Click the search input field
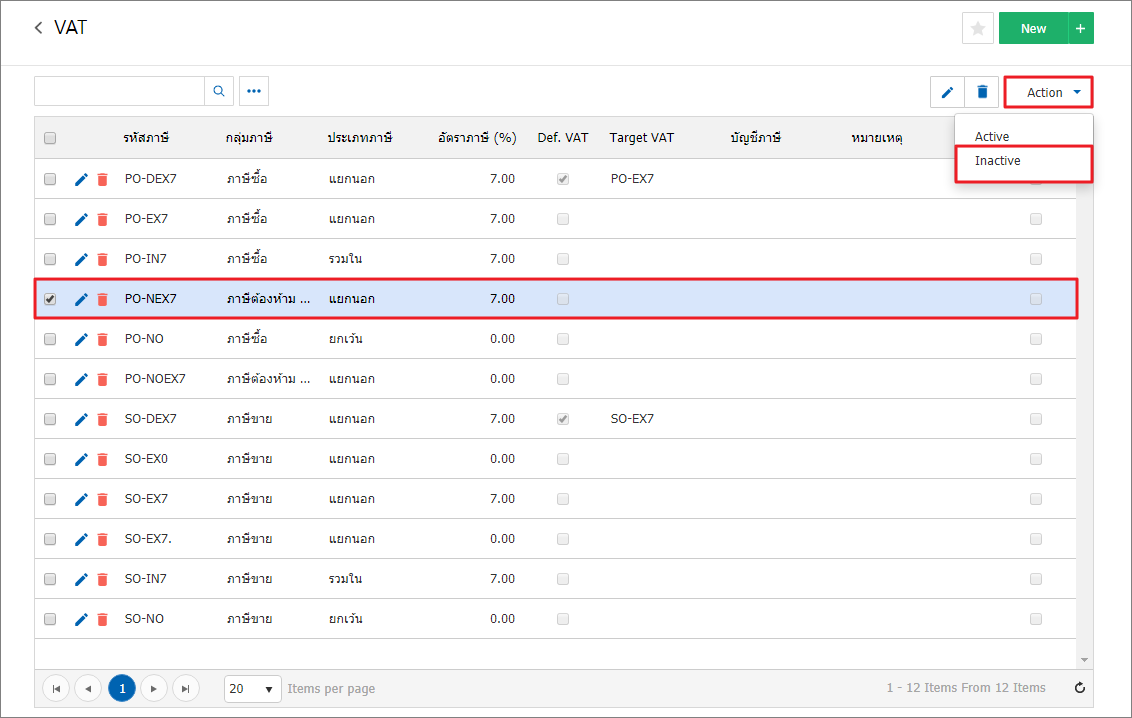The height and width of the screenshot is (718, 1132). point(120,91)
